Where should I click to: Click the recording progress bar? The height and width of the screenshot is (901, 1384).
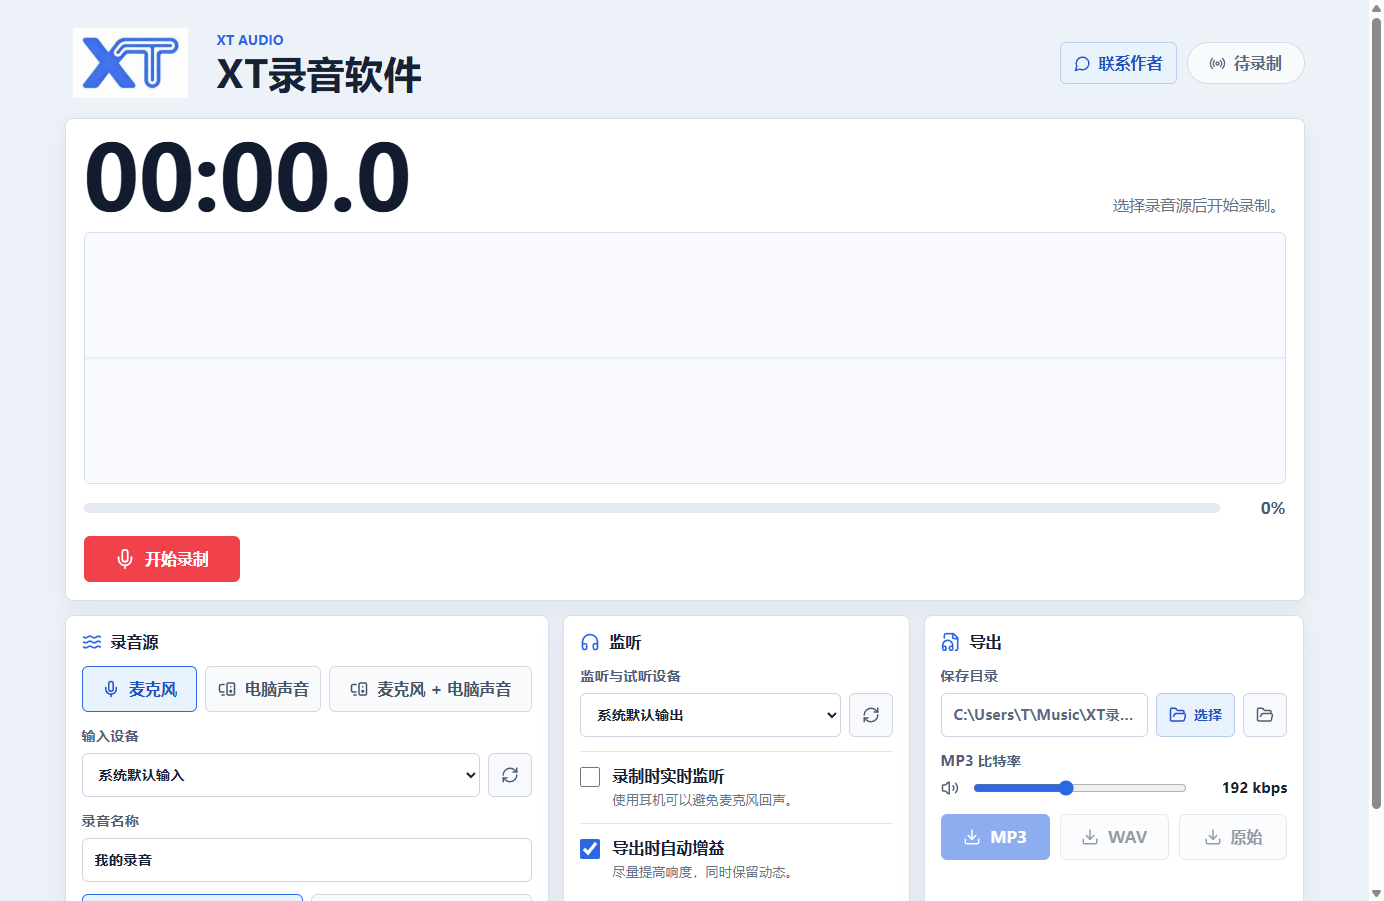click(x=652, y=508)
